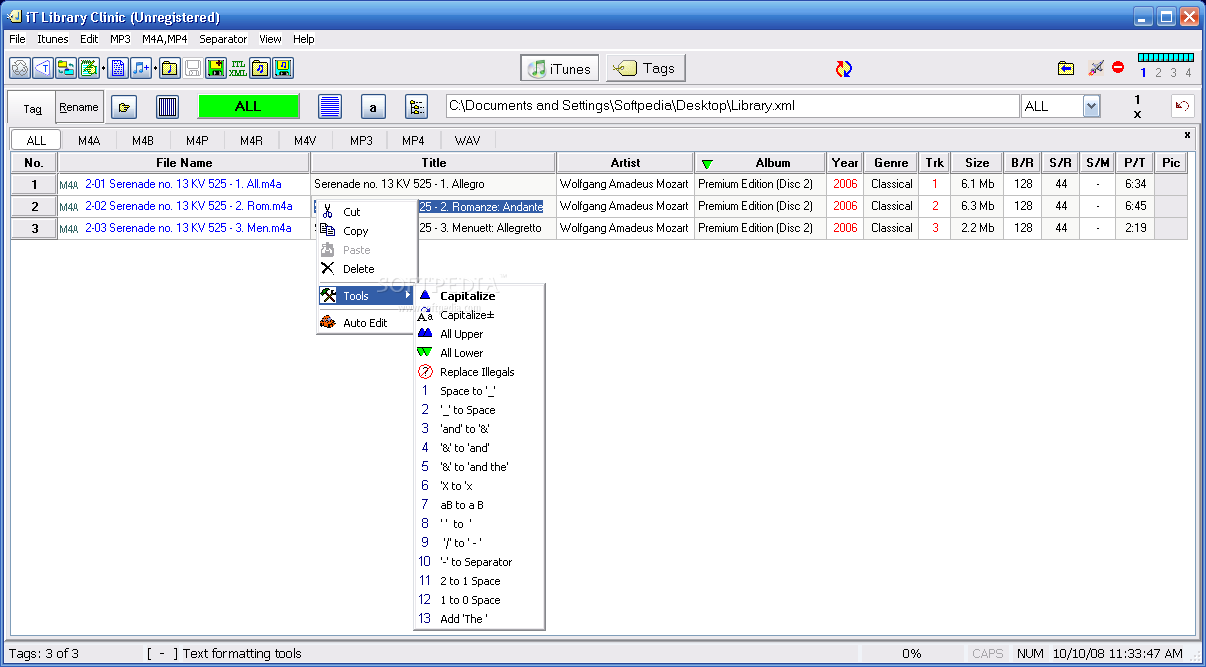This screenshot has width=1206, height=667.
Task: Click the green ALL button
Action: (x=248, y=106)
